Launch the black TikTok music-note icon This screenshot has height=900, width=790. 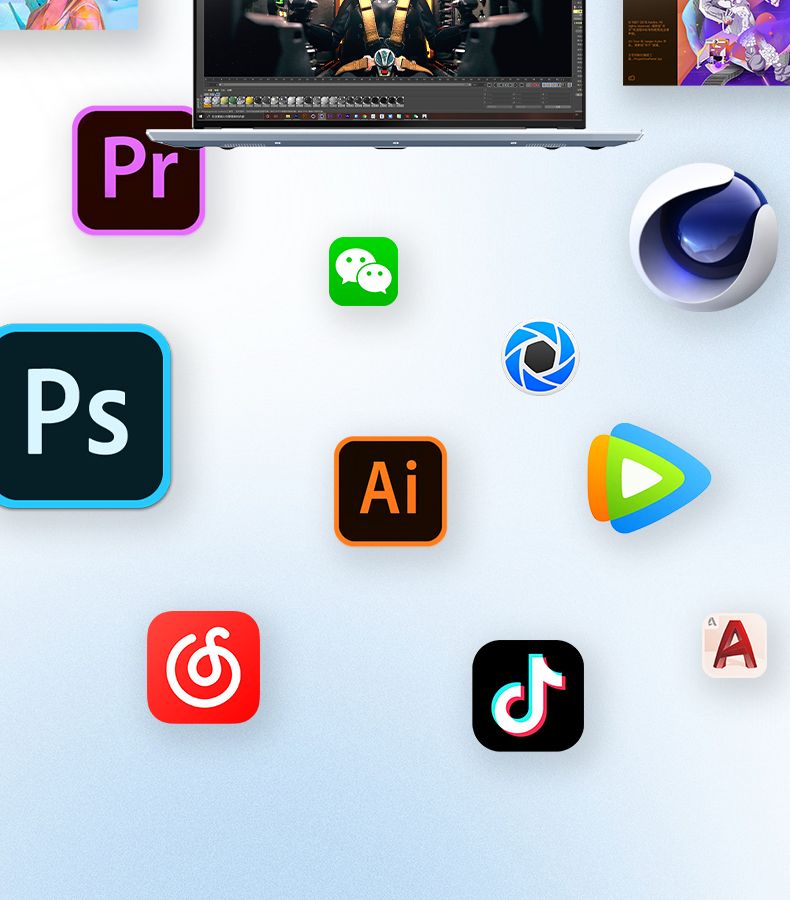coord(527,695)
